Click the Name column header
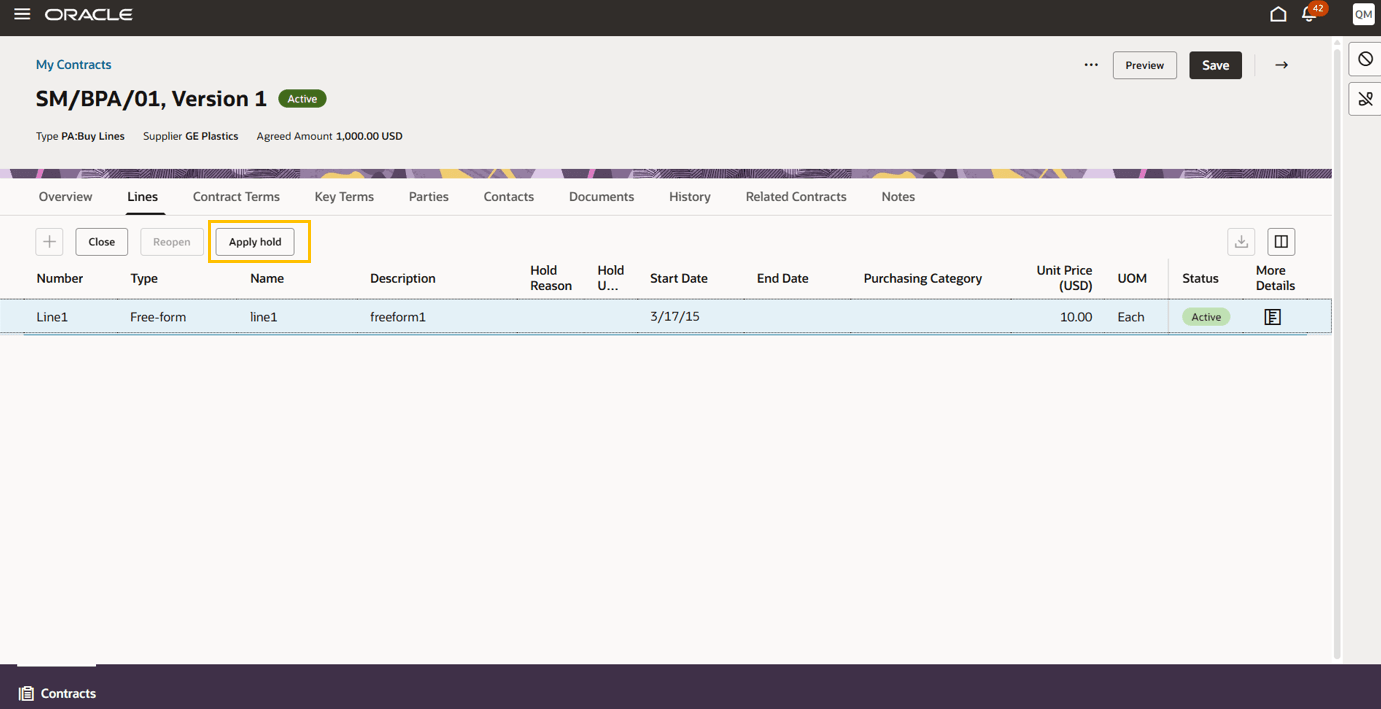 click(x=267, y=278)
